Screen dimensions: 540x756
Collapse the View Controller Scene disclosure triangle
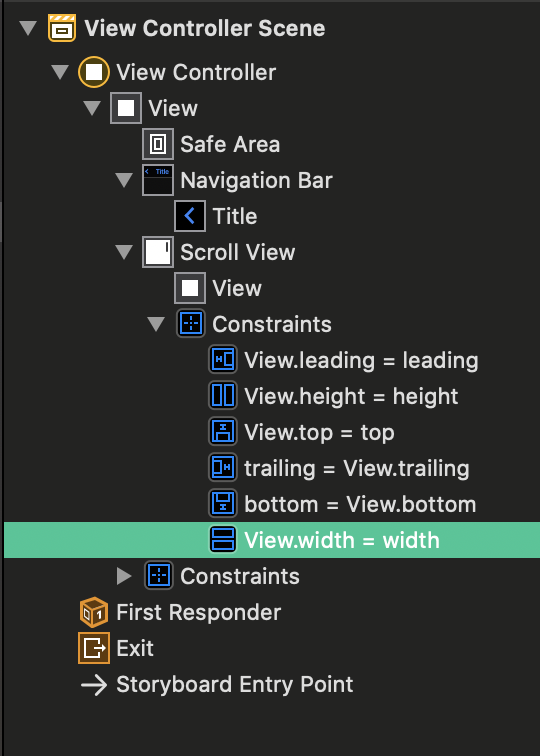28,28
